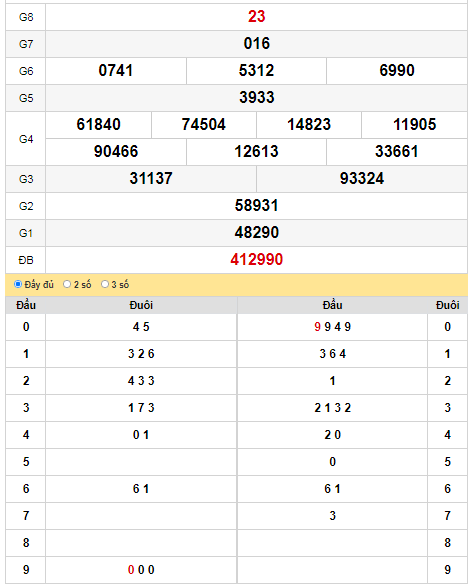Click the G6 number 0741

pyautogui.click(x=116, y=71)
